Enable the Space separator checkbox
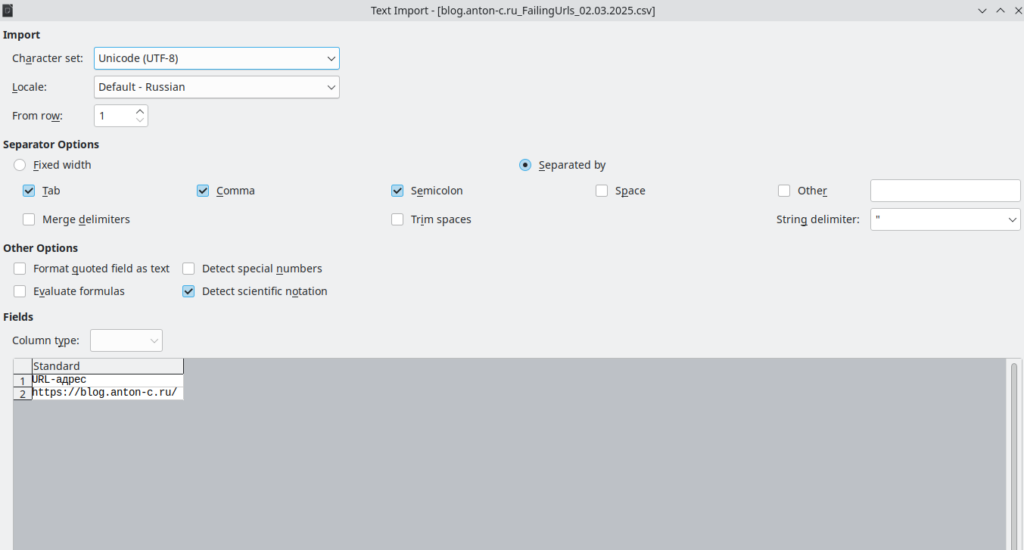 (x=602, y=191)
